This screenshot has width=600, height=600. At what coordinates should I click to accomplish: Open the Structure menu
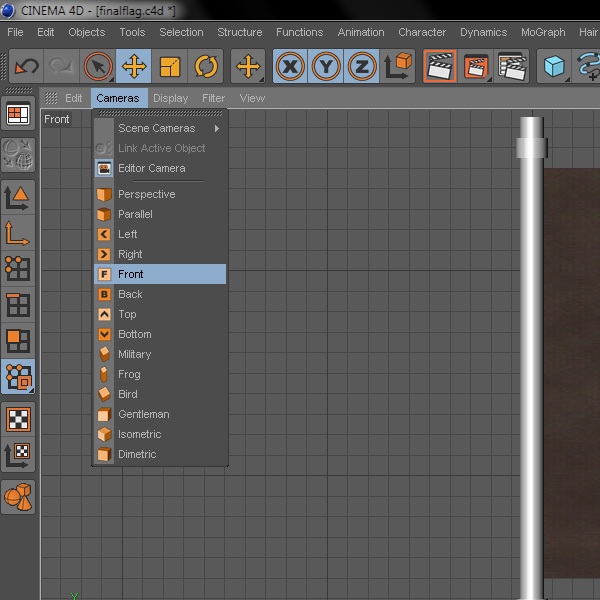[240, 32]
